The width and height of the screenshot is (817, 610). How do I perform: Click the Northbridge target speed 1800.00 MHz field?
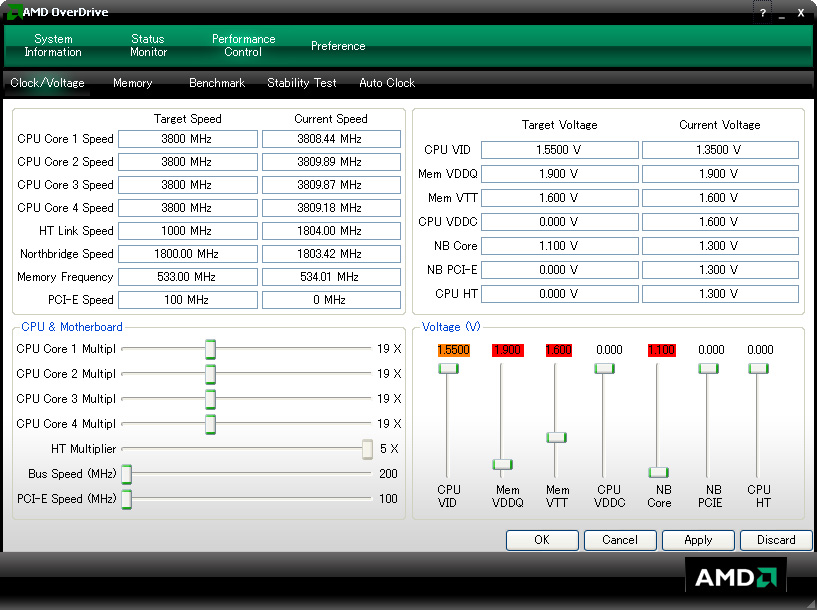(188, 254)
